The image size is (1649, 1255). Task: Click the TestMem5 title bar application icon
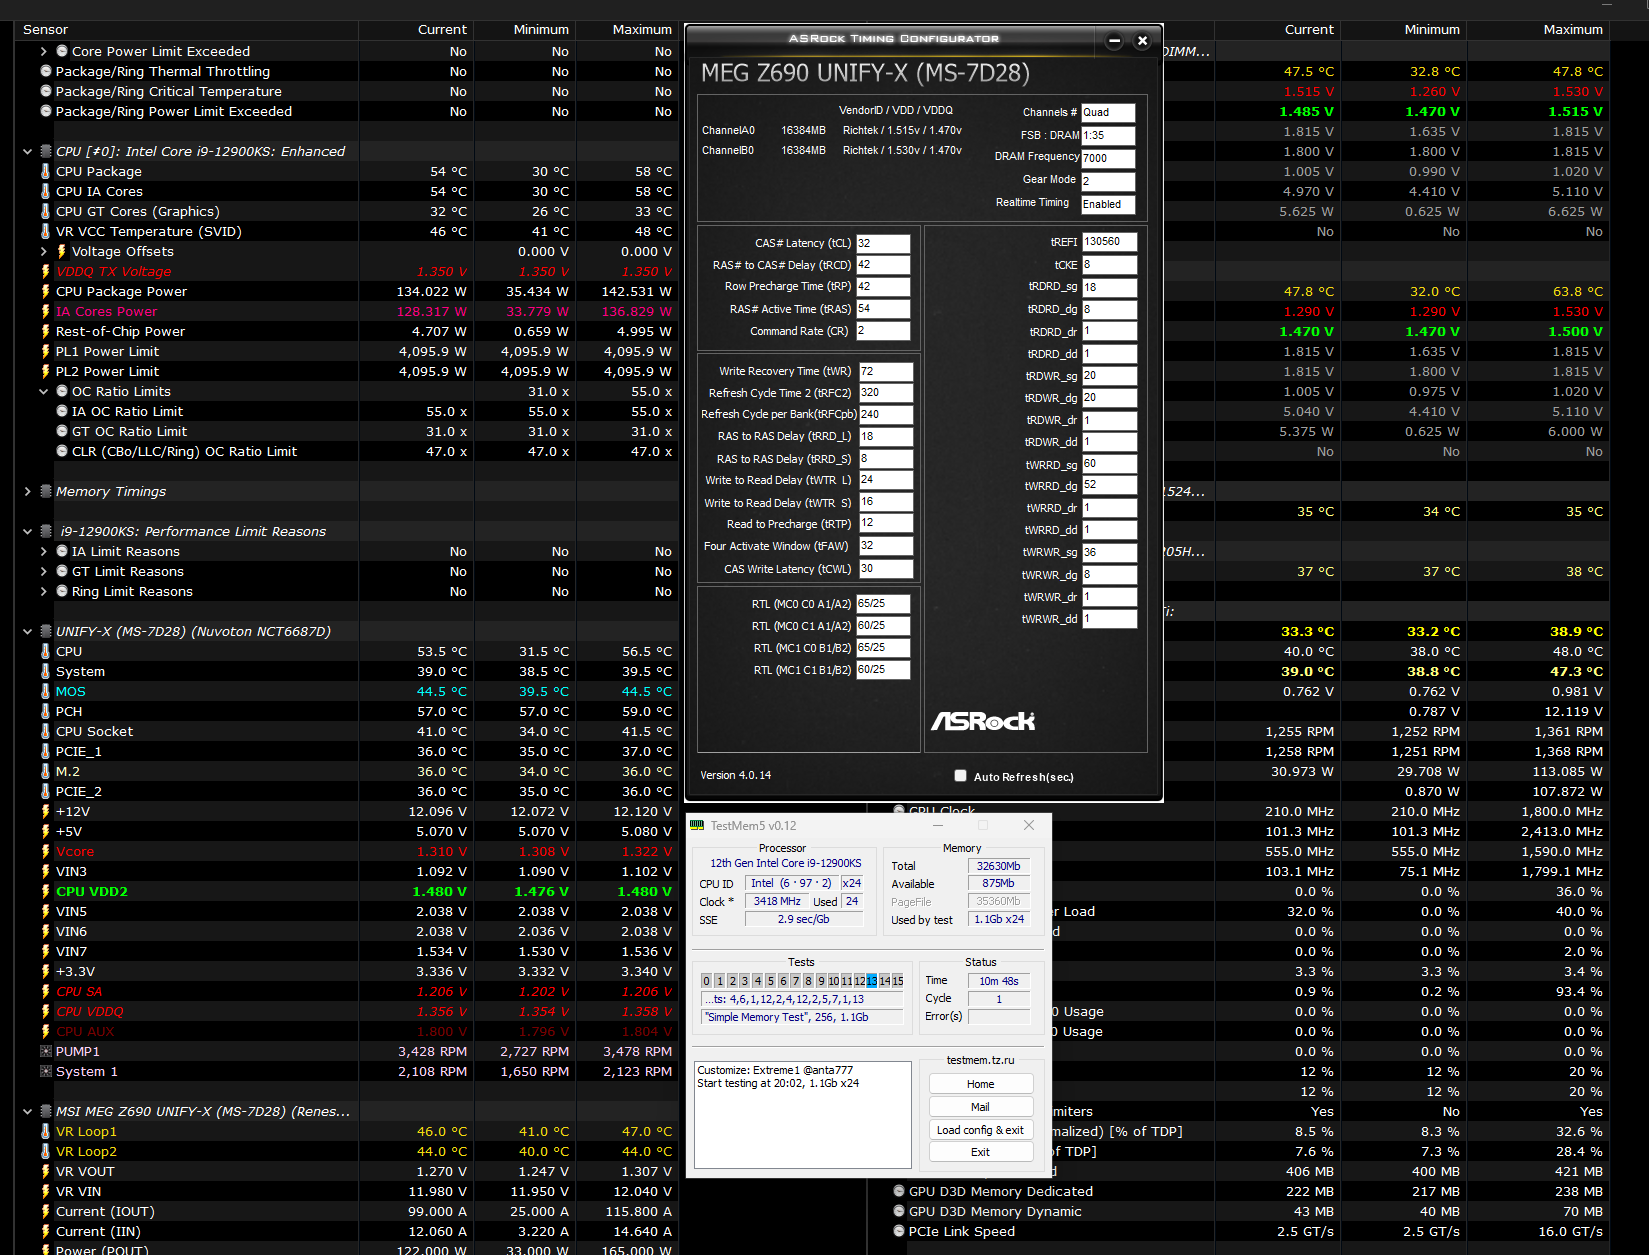click(x=697, y=825)
